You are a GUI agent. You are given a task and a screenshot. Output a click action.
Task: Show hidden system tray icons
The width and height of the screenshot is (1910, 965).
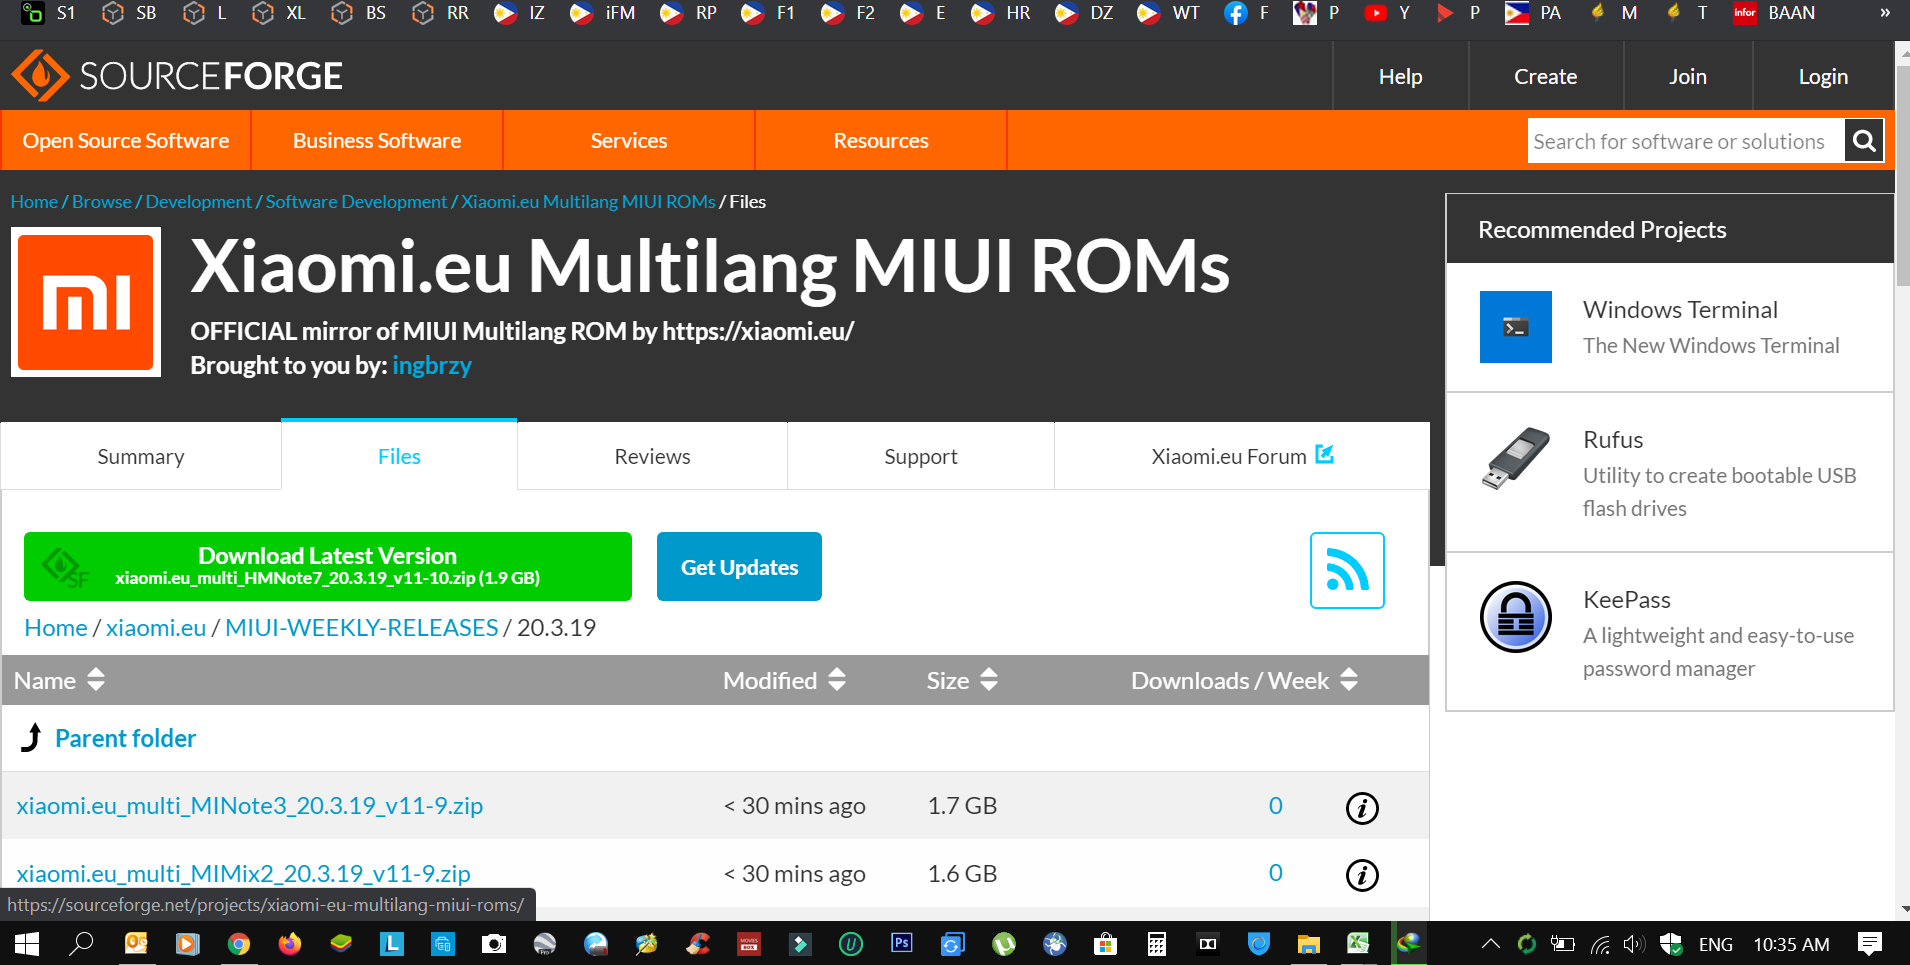click(x=1490, y=943)
